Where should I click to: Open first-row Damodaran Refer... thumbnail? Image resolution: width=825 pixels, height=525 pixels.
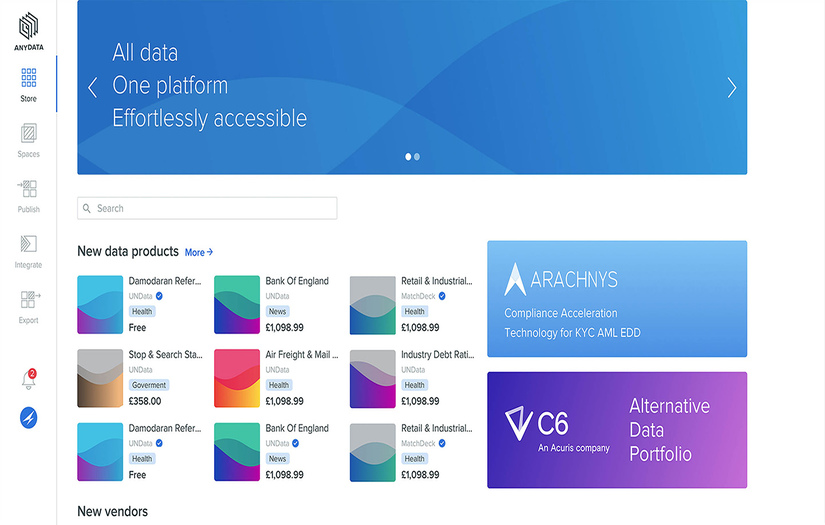(x=100, y=305)
